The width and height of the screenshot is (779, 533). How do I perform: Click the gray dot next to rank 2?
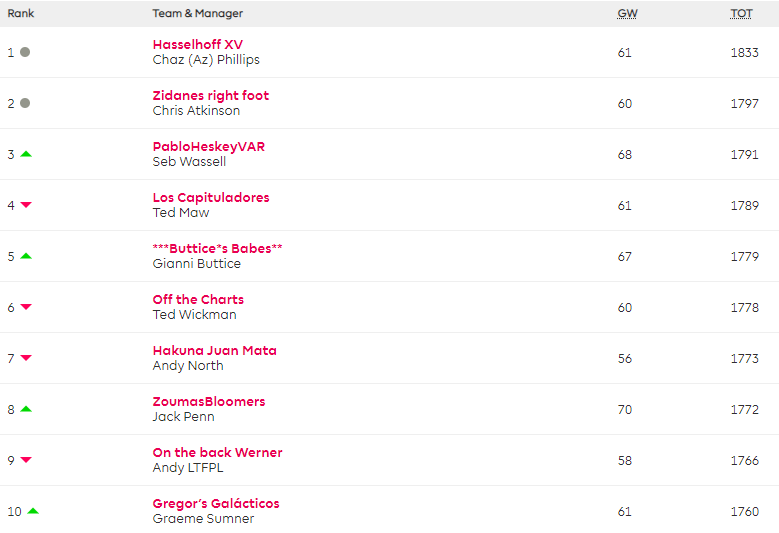click(25, 103)
